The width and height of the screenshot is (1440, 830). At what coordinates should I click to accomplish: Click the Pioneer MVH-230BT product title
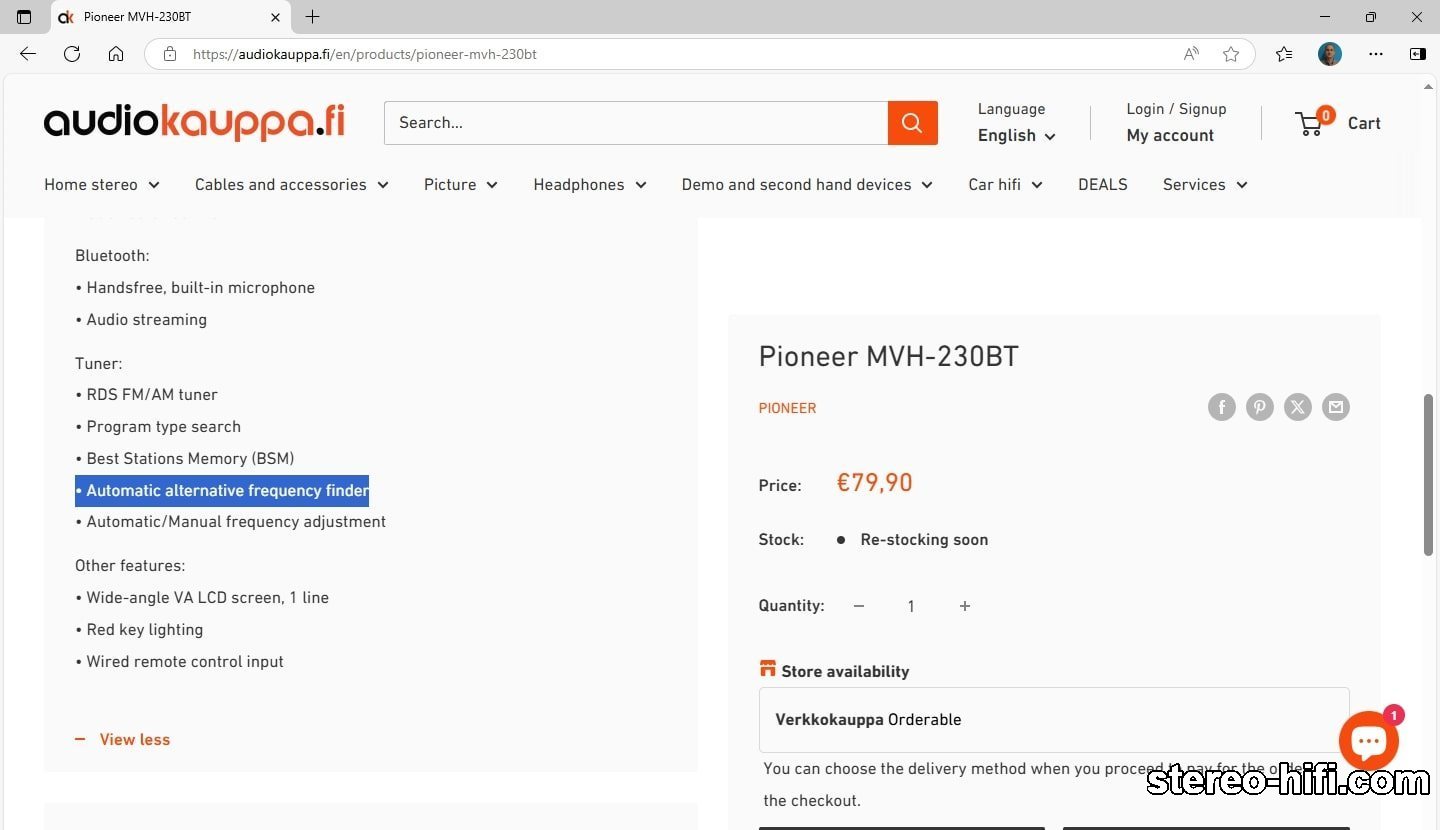point(888,356)
